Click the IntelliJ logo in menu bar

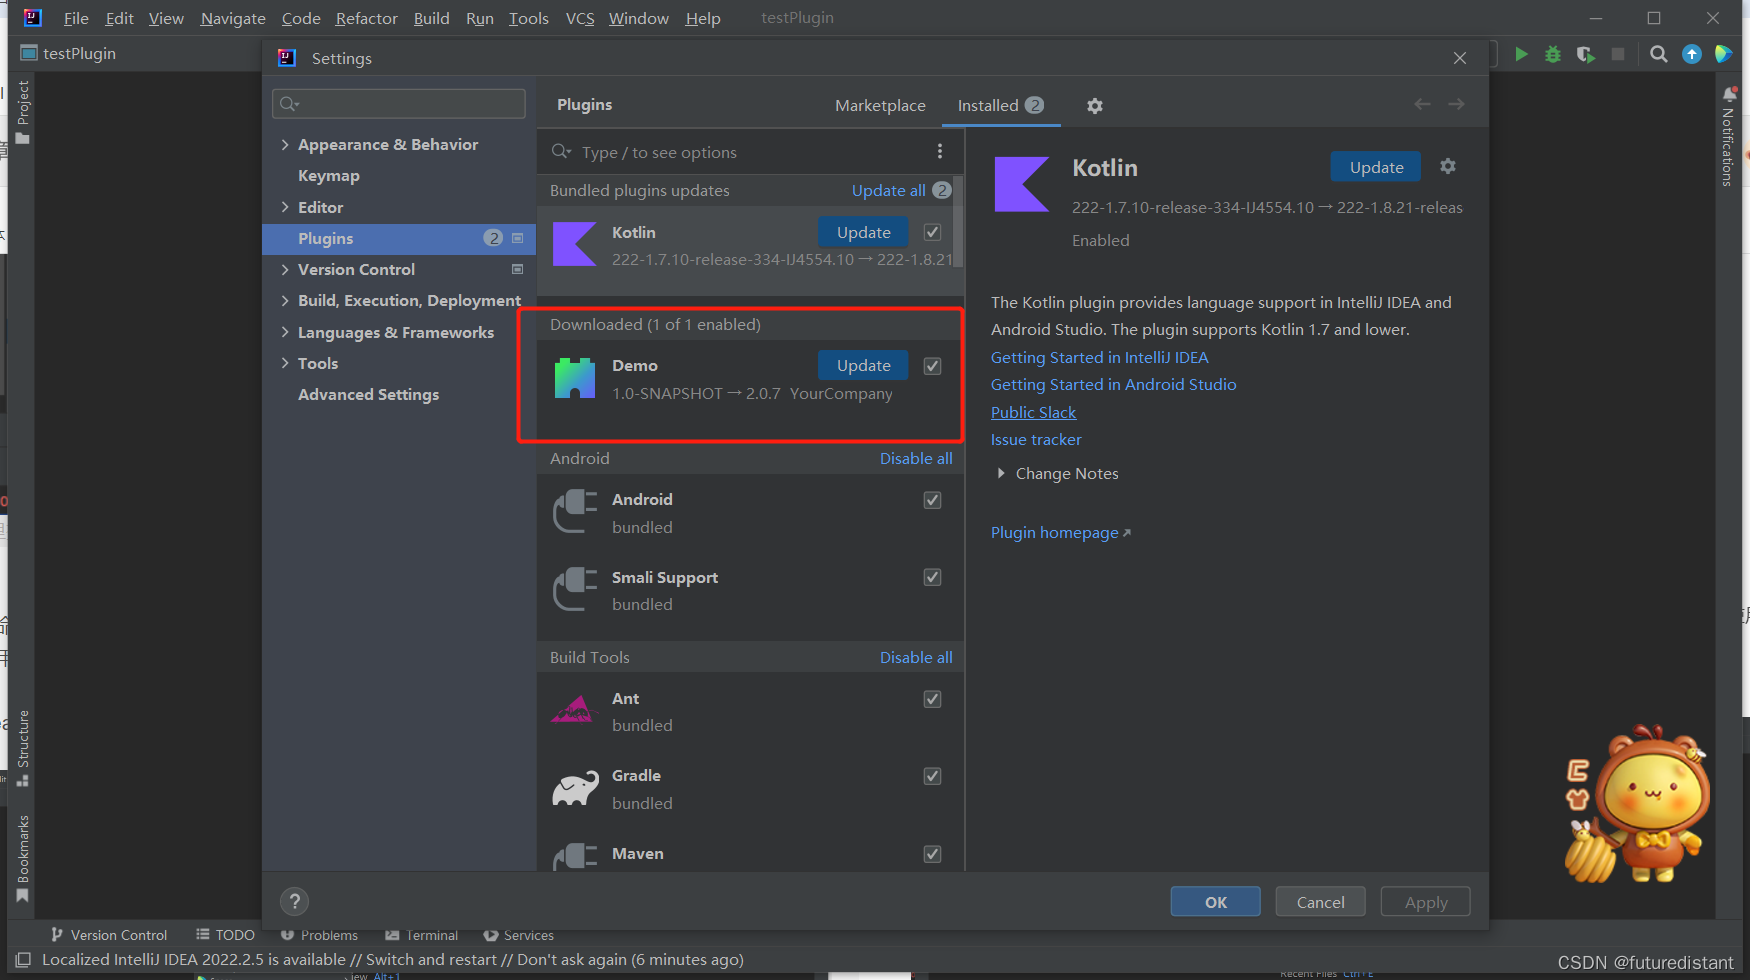32,18
